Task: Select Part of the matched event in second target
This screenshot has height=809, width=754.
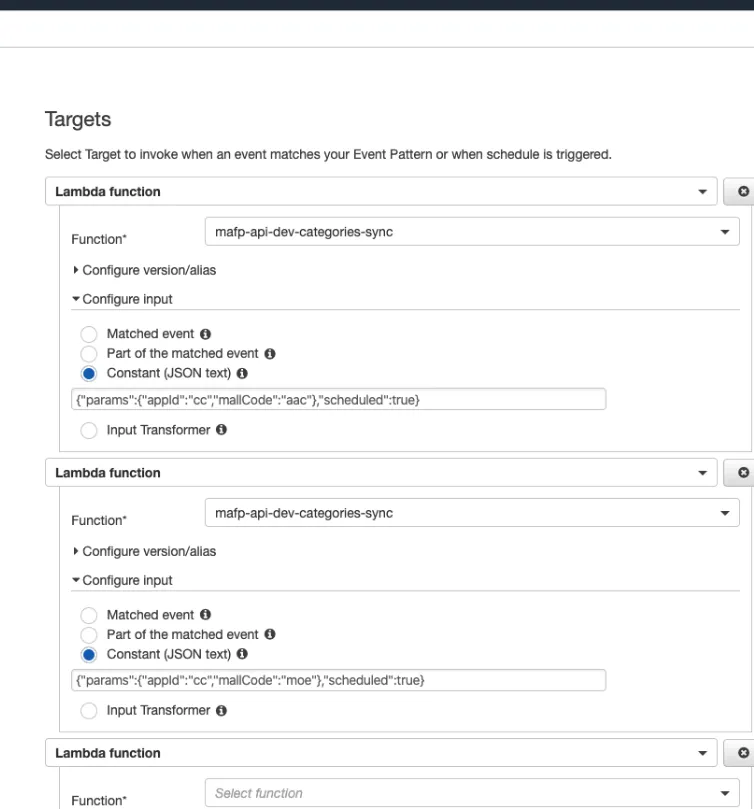Action: tap(89, 634)
